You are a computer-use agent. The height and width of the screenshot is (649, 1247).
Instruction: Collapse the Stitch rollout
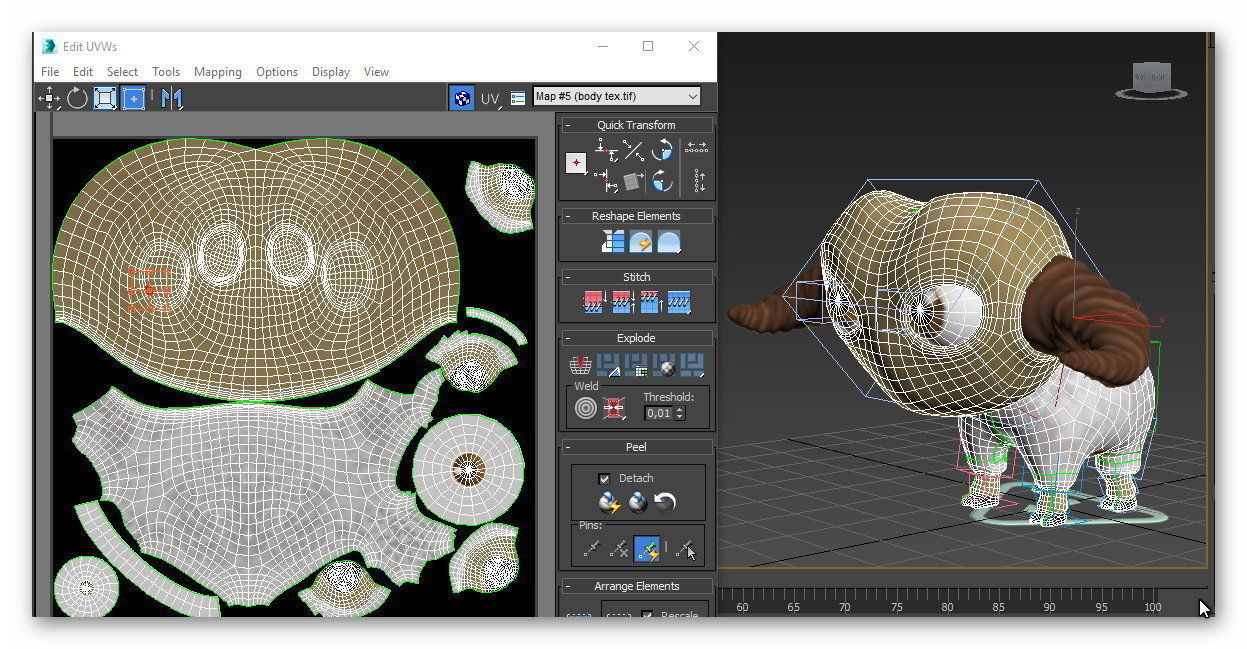click(x=568, y=277)
